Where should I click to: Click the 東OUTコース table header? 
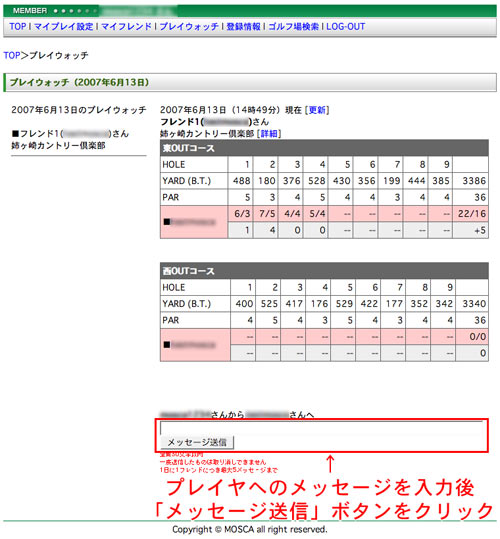click(324, 148)
